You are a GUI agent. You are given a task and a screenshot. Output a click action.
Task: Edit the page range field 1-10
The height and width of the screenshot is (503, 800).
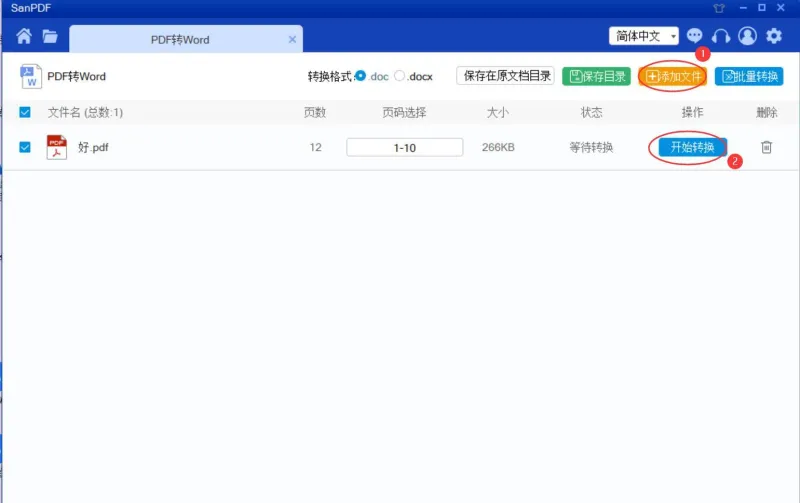coord(405,147)
